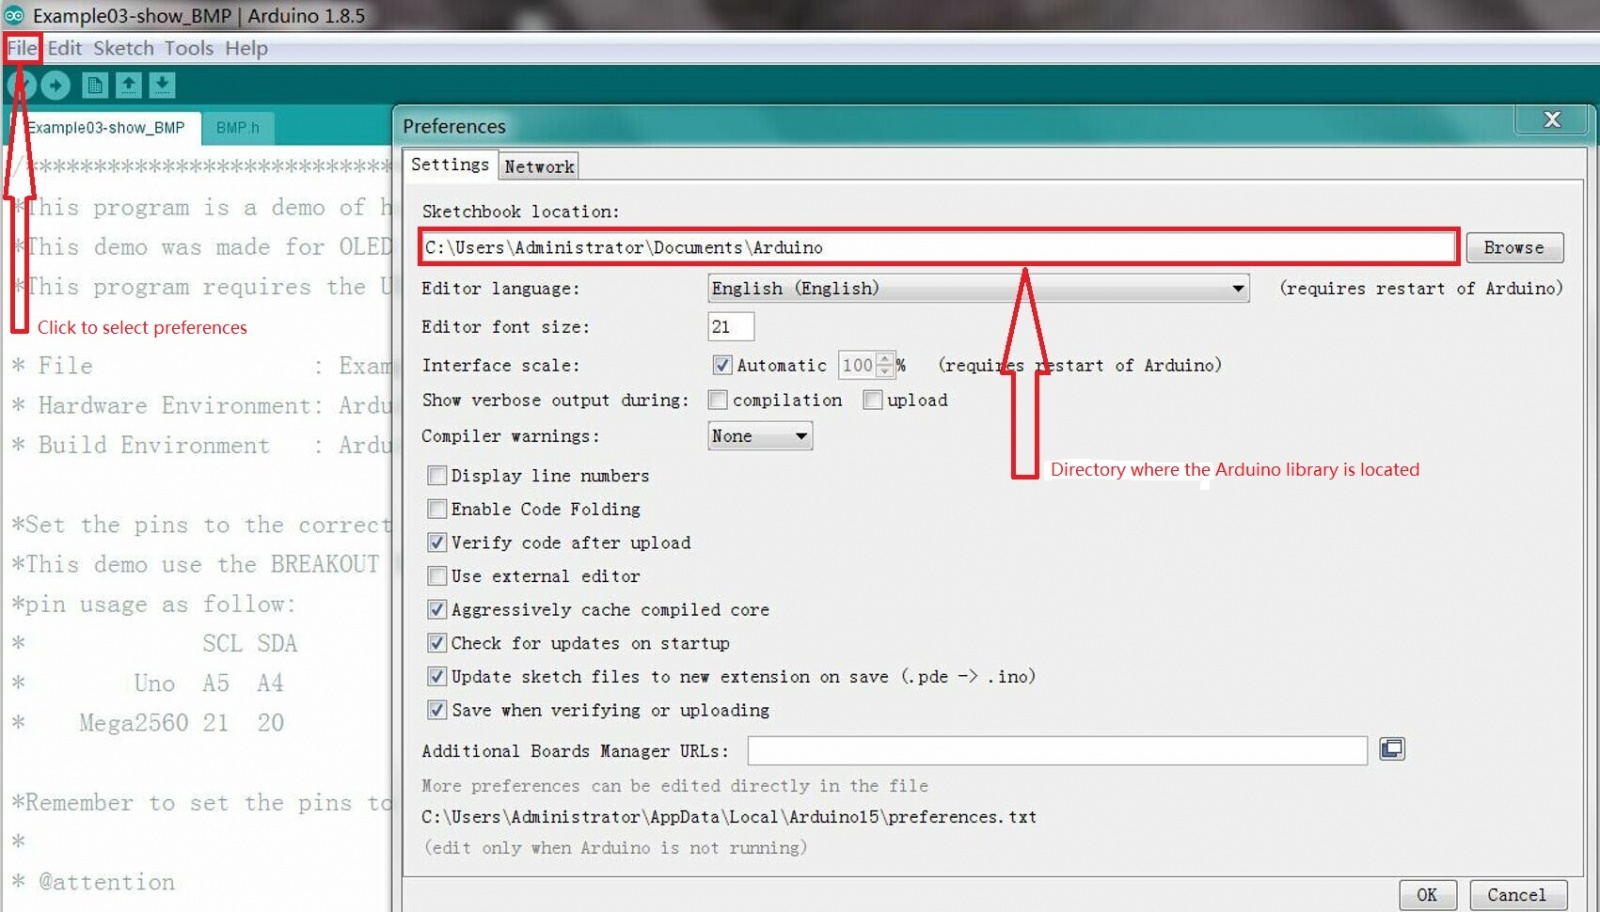Screen dimensions: 1600x912
Task: Open the Additional Boards Manager URLs editor icon
Action: point(1392,749)
